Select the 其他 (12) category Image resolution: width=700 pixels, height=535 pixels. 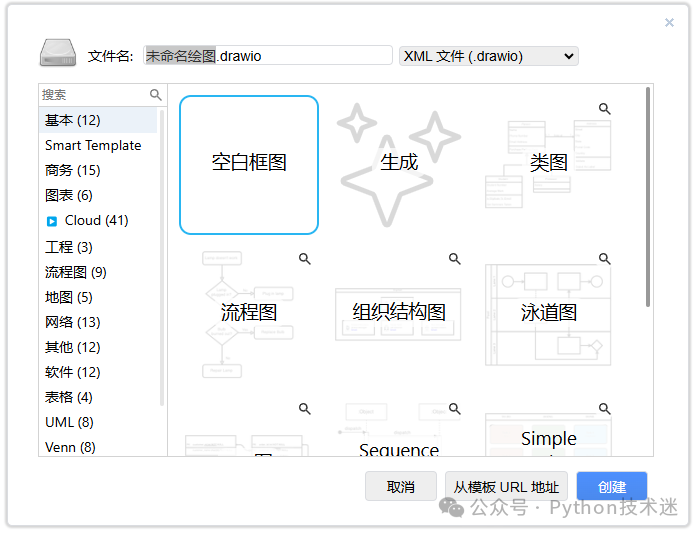tap(98, 347)
